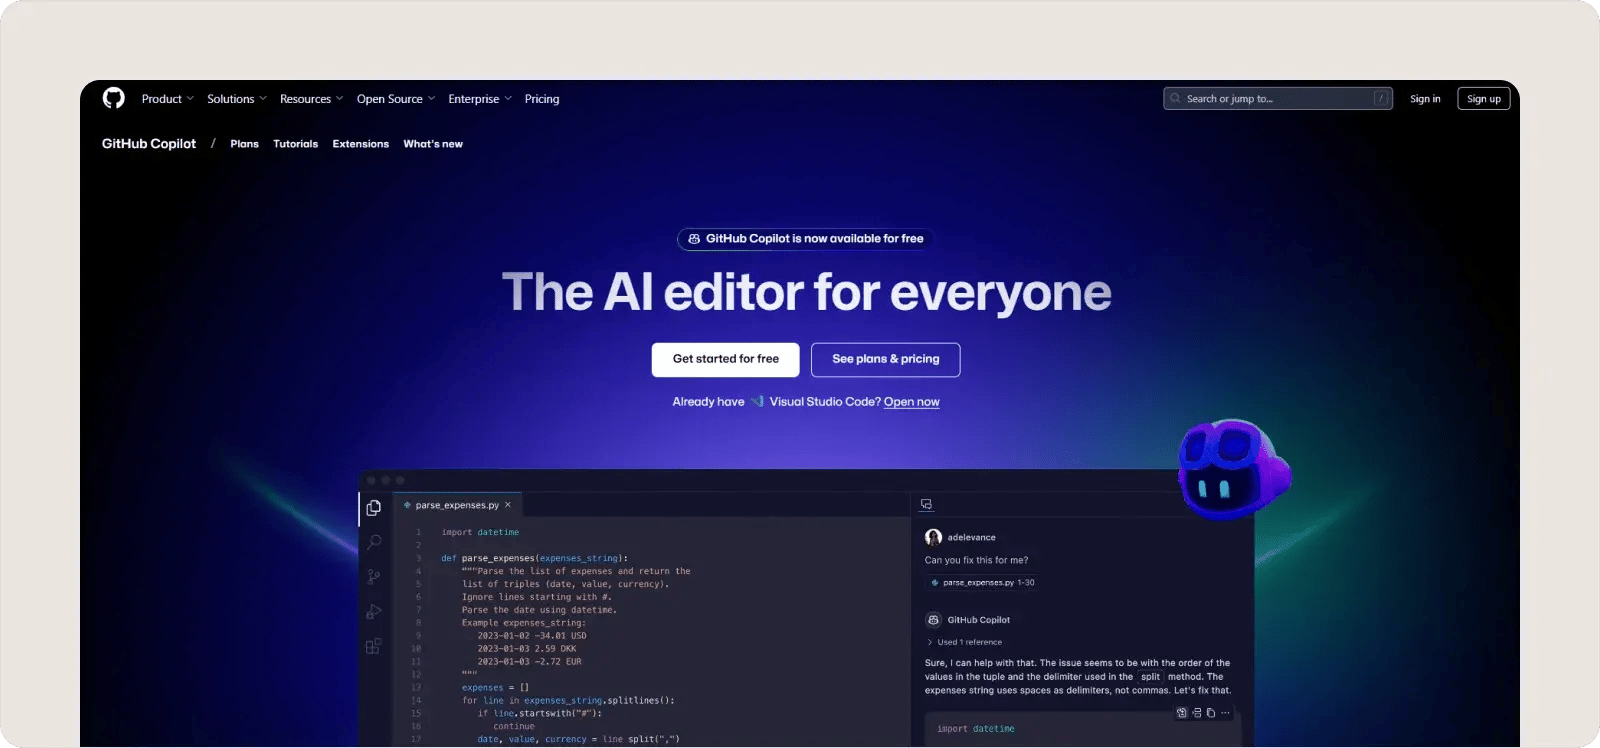Click the adelevance user avatar
The height and width of the screenshot is (748, 1600).
point(933,537)
